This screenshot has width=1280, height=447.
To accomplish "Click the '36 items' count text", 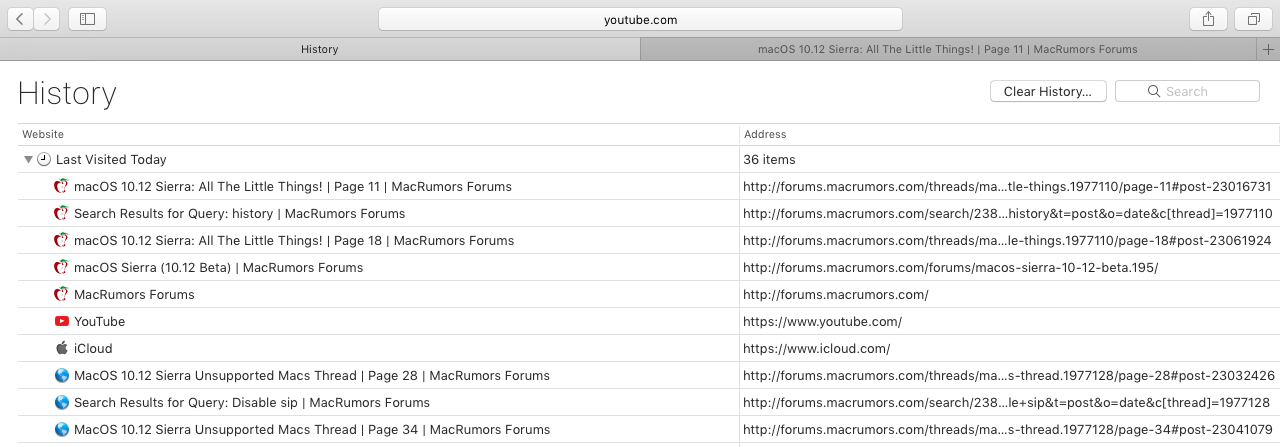I will click(x=769, y=159).
